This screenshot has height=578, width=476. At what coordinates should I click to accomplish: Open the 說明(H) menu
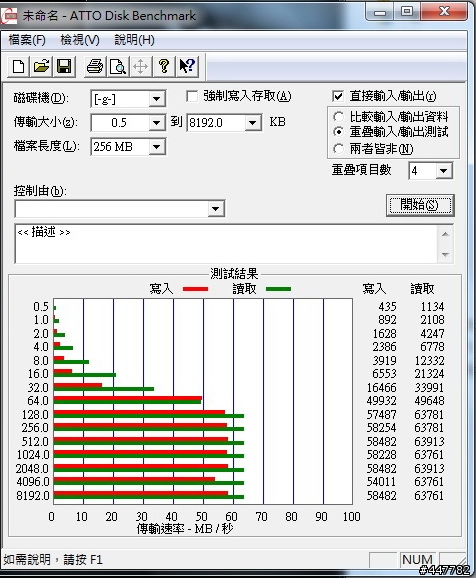coord(134,40)
